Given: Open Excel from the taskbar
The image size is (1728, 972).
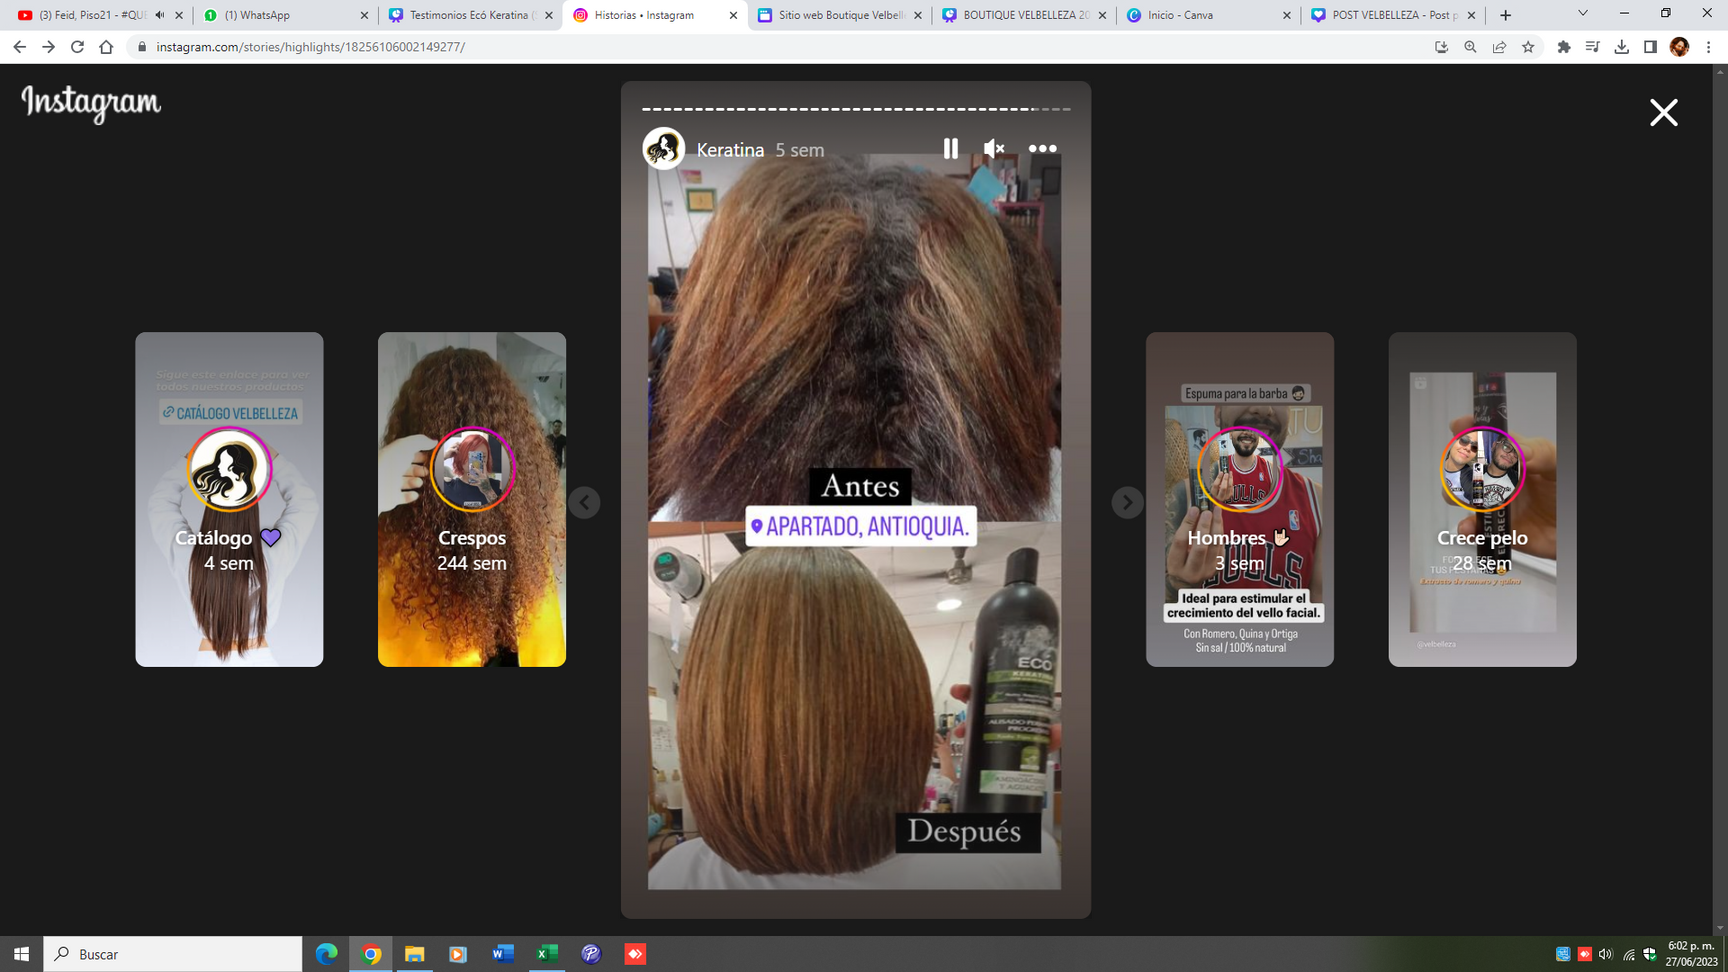Looking at the screenshot, I should (547, 954).
